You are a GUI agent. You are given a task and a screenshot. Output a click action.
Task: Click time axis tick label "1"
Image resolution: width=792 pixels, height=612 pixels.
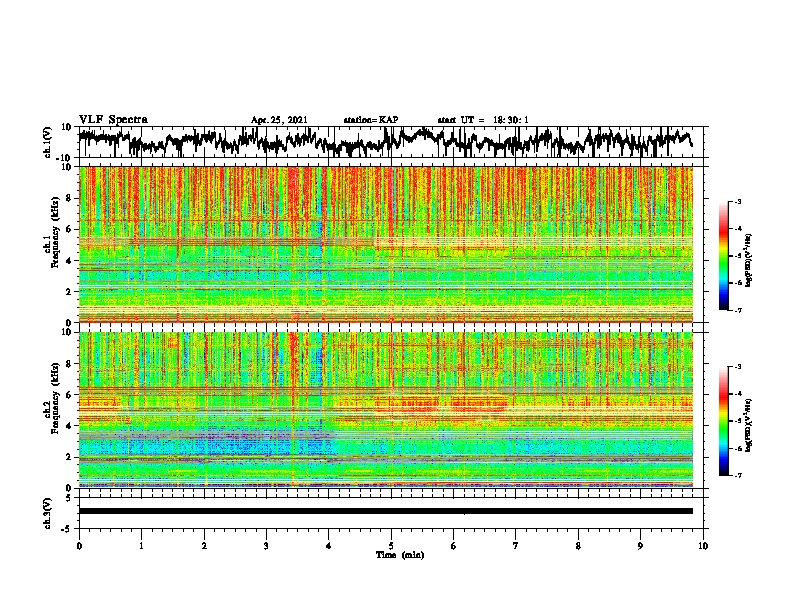coord(142,546)
